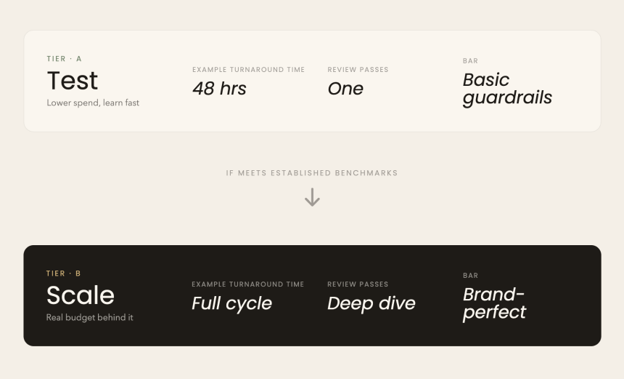Click Example Turnaround Time label in Scale card
Viewport: 624px width, 379px height.
pyautogui.click(x=248, y=284)
